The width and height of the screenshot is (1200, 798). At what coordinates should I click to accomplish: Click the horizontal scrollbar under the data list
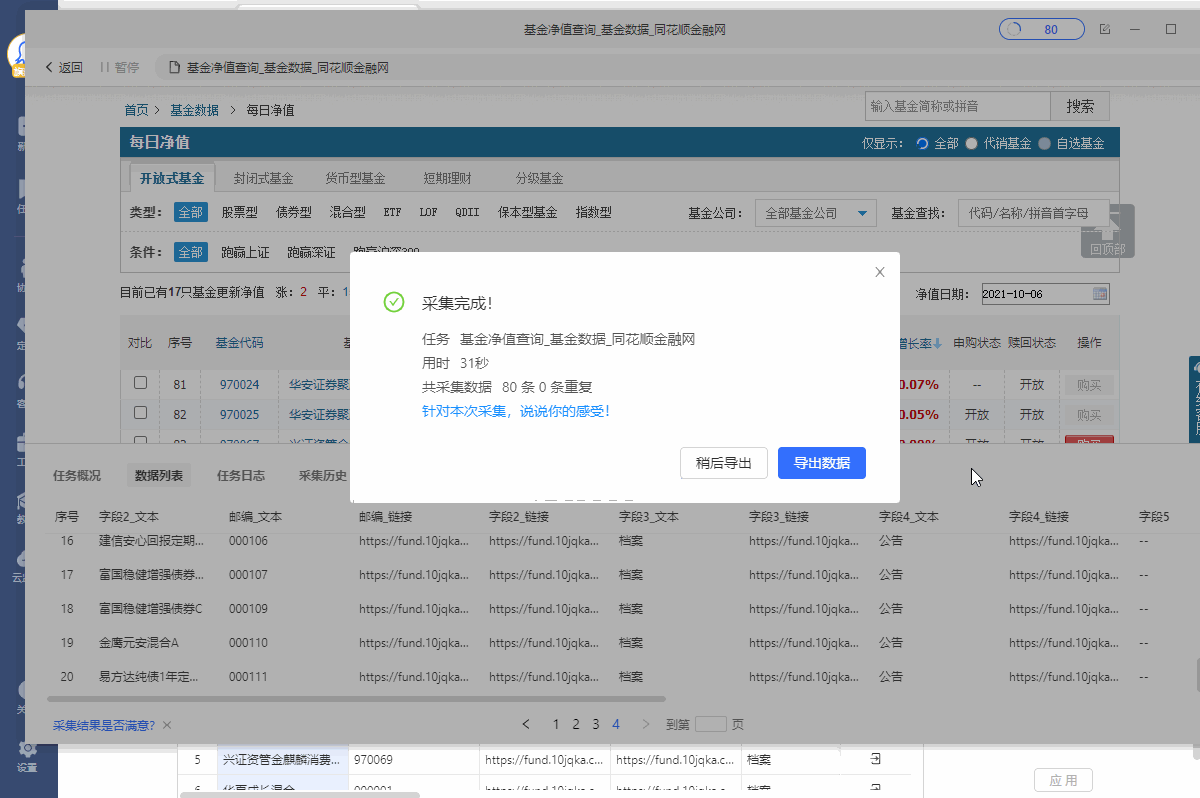(x=356, y=698)
